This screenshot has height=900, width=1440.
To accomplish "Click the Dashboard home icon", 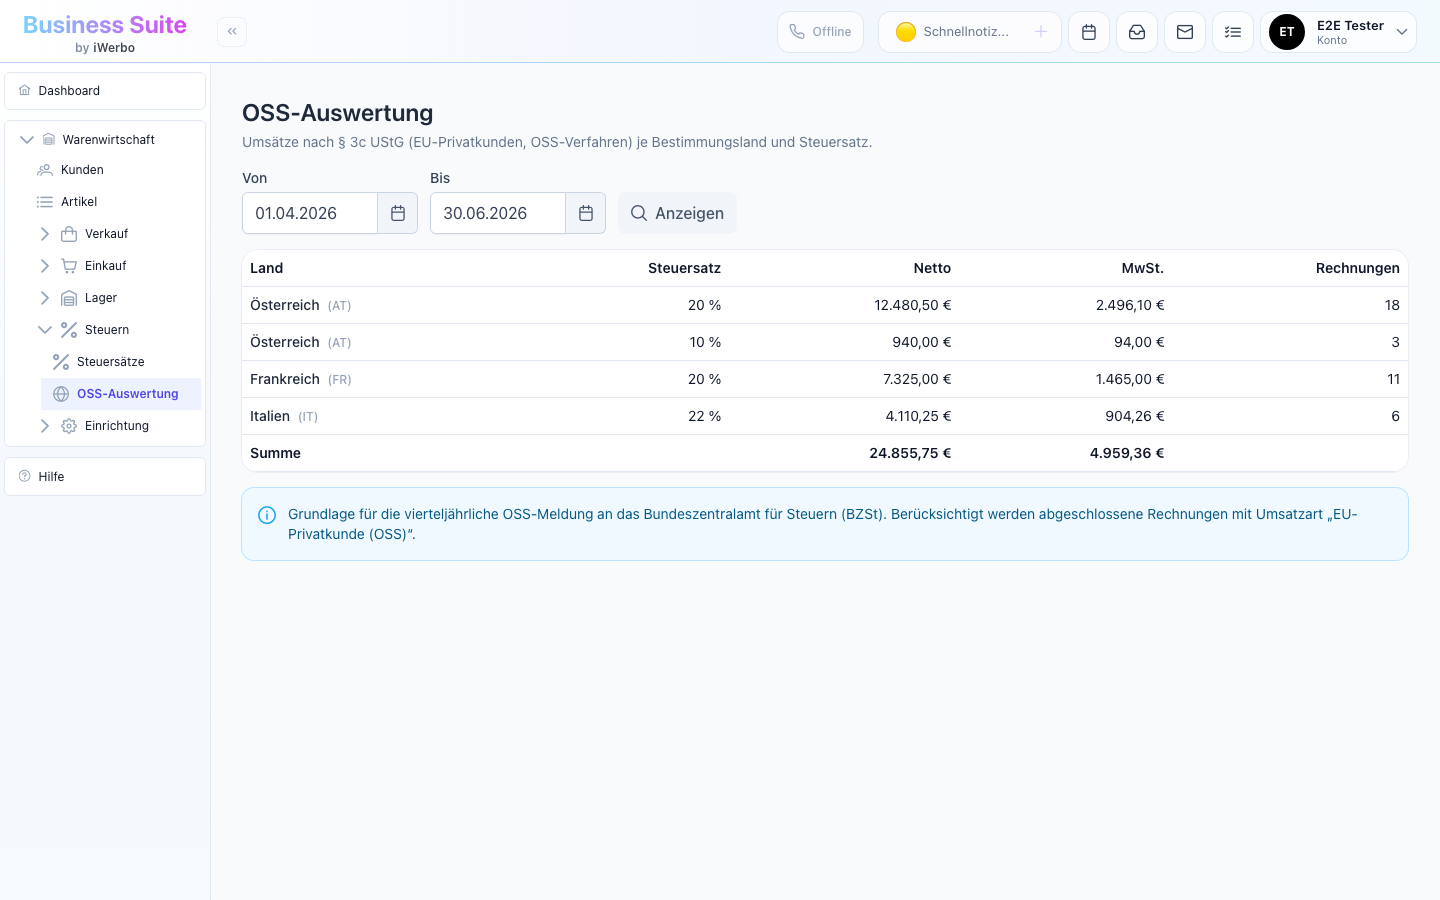I will (25, 90).
